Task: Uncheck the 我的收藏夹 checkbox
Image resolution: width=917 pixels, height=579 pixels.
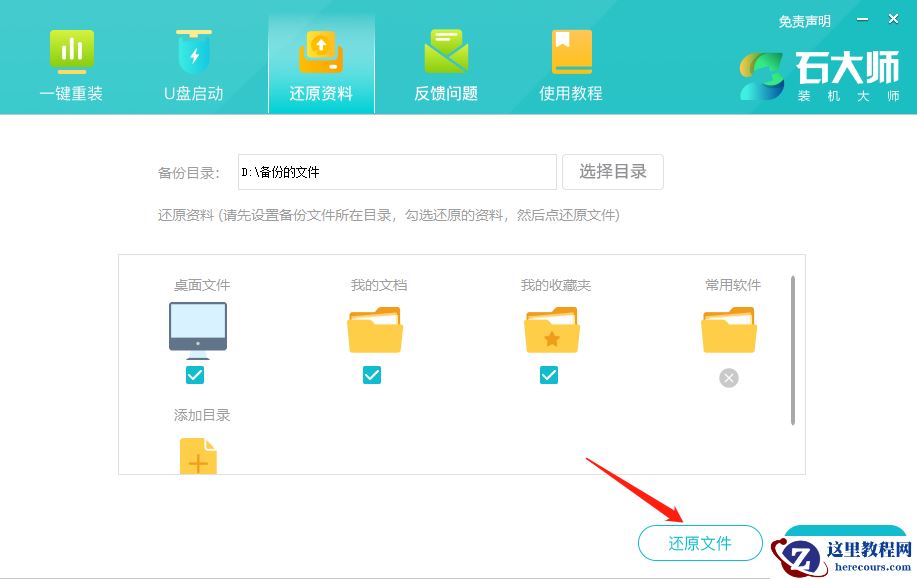Action: point(549,375)
